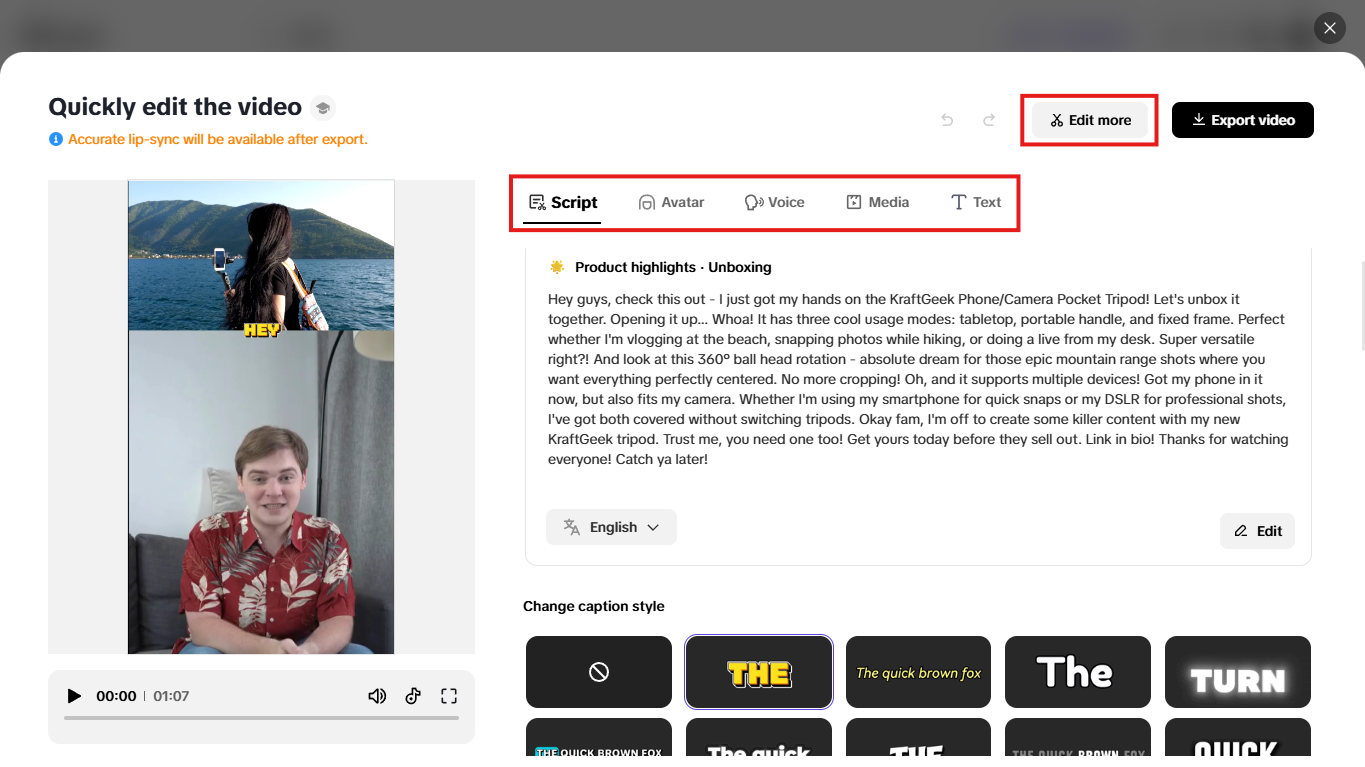Click the TikTok preview icon
This screenshot has width=1365, height=767.
click(413, 696)
